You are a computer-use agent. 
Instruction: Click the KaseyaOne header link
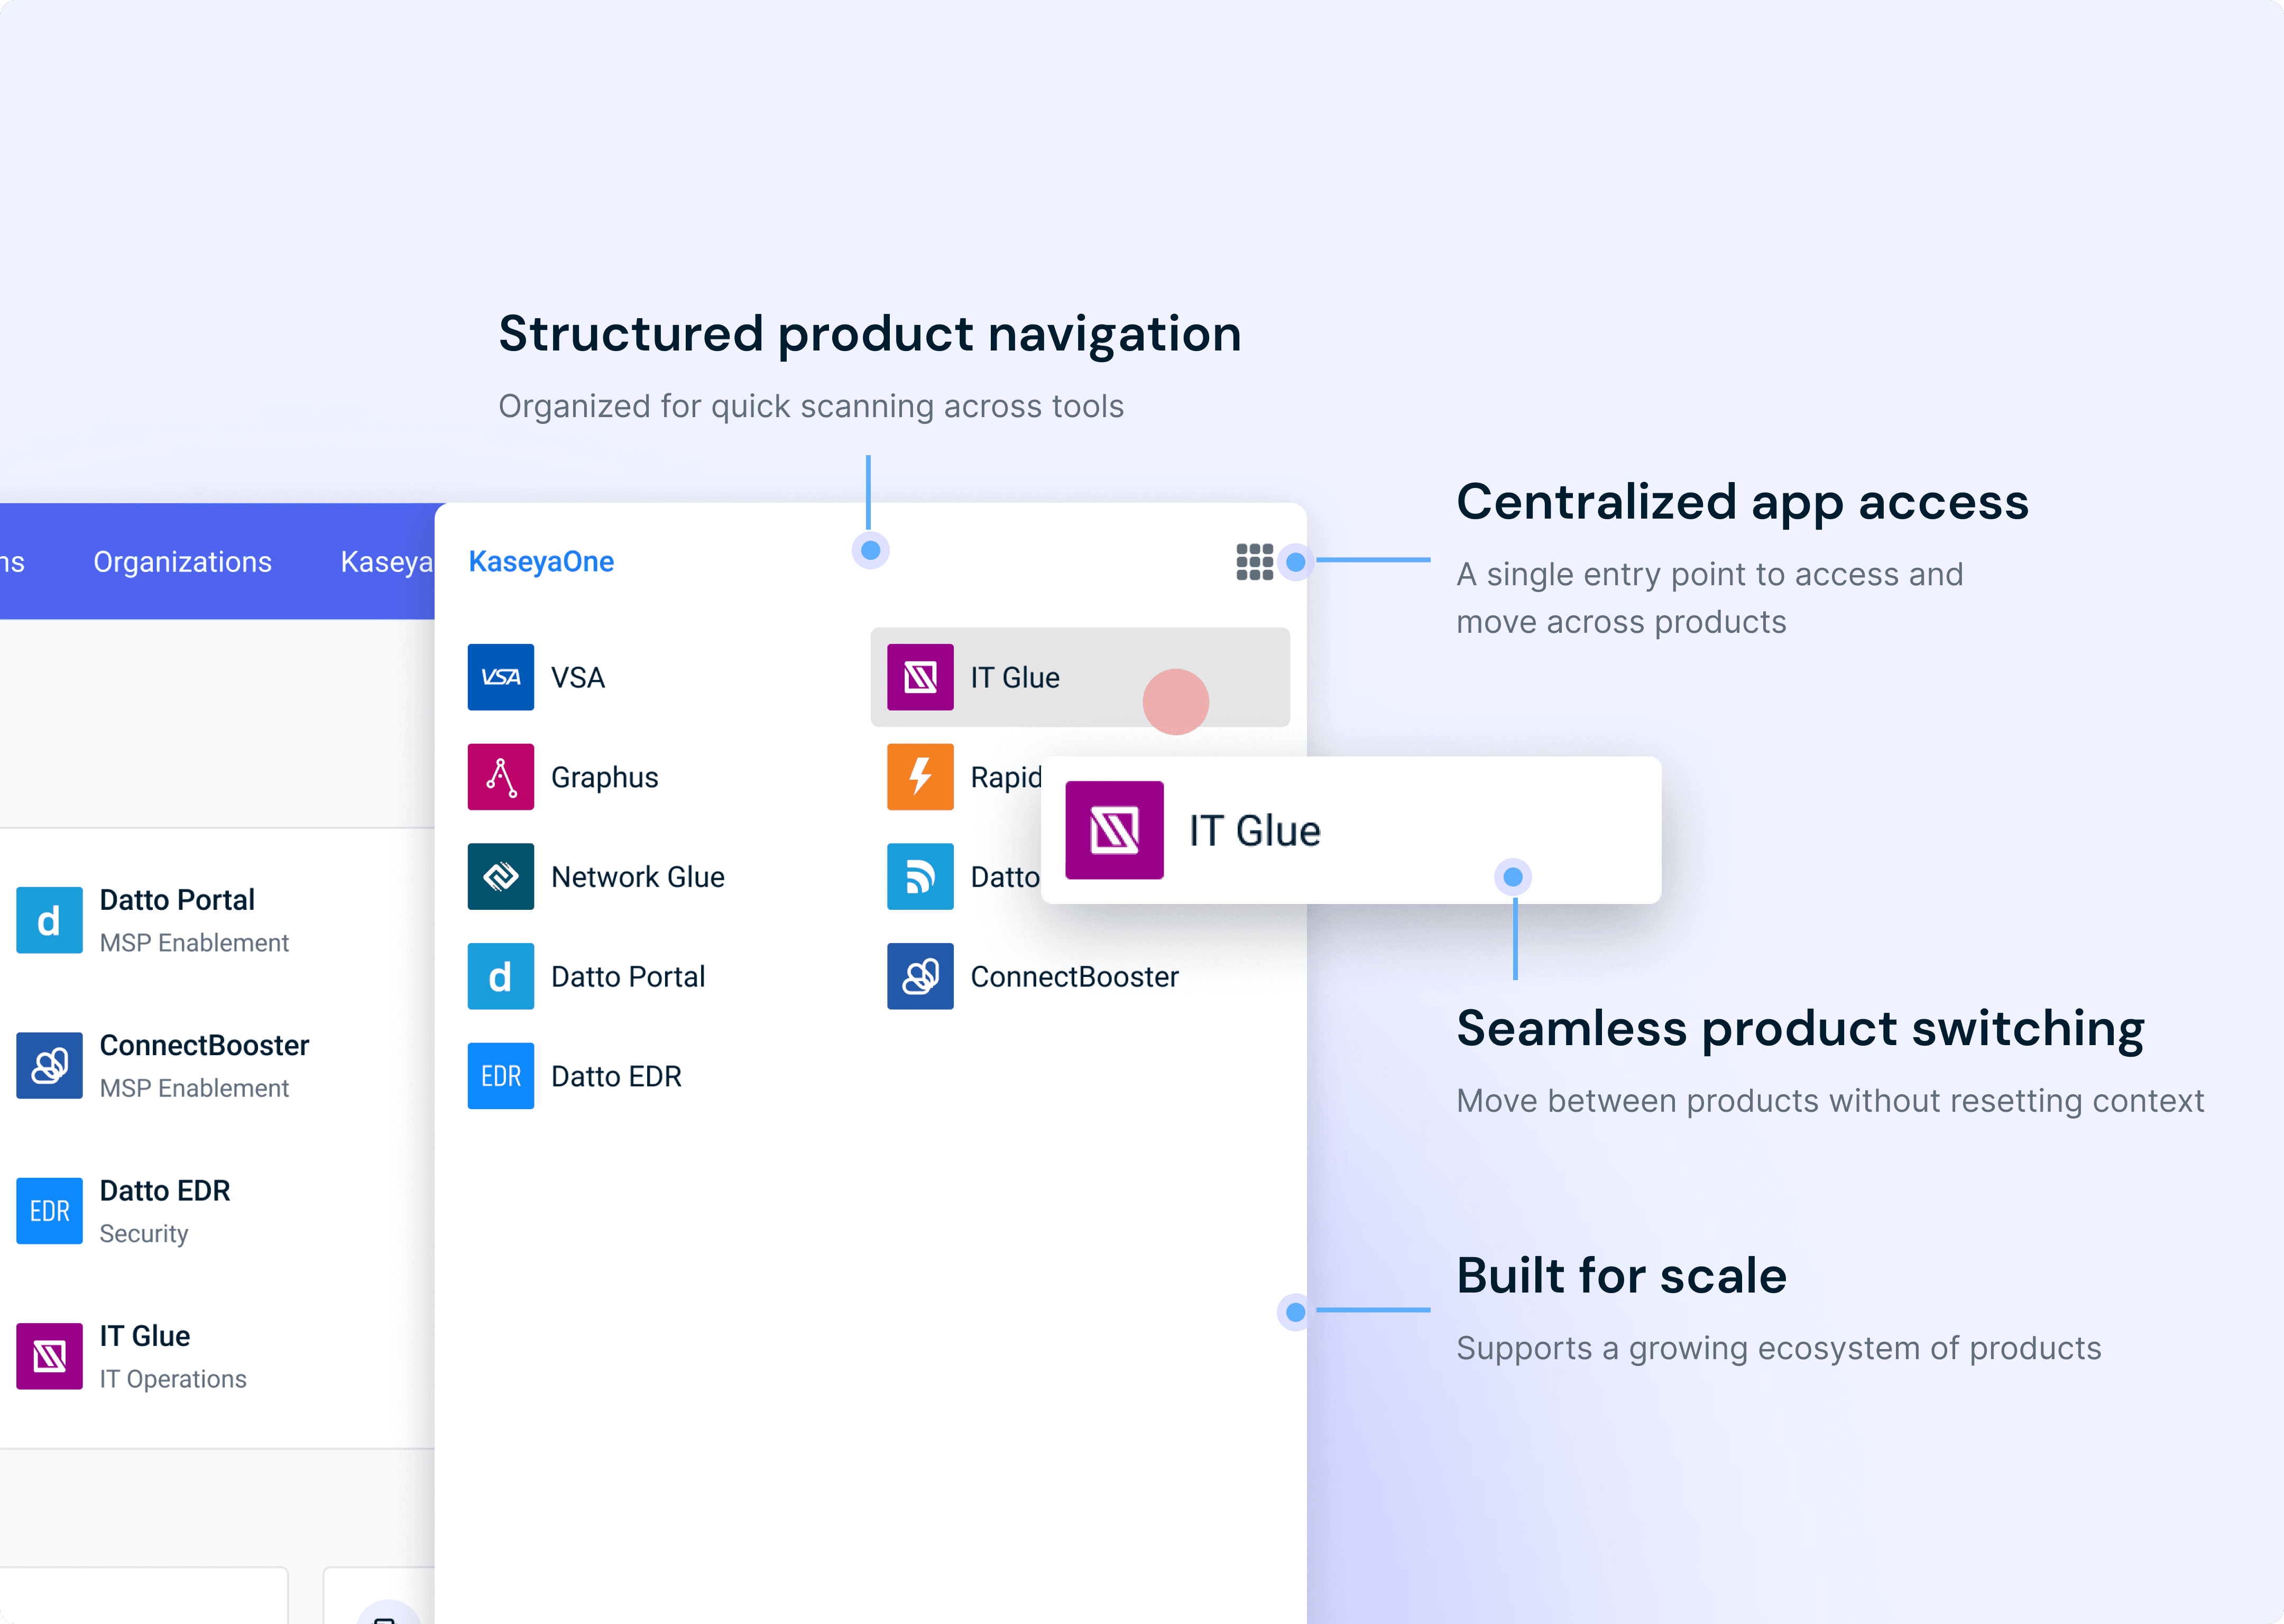click(541, 562)
